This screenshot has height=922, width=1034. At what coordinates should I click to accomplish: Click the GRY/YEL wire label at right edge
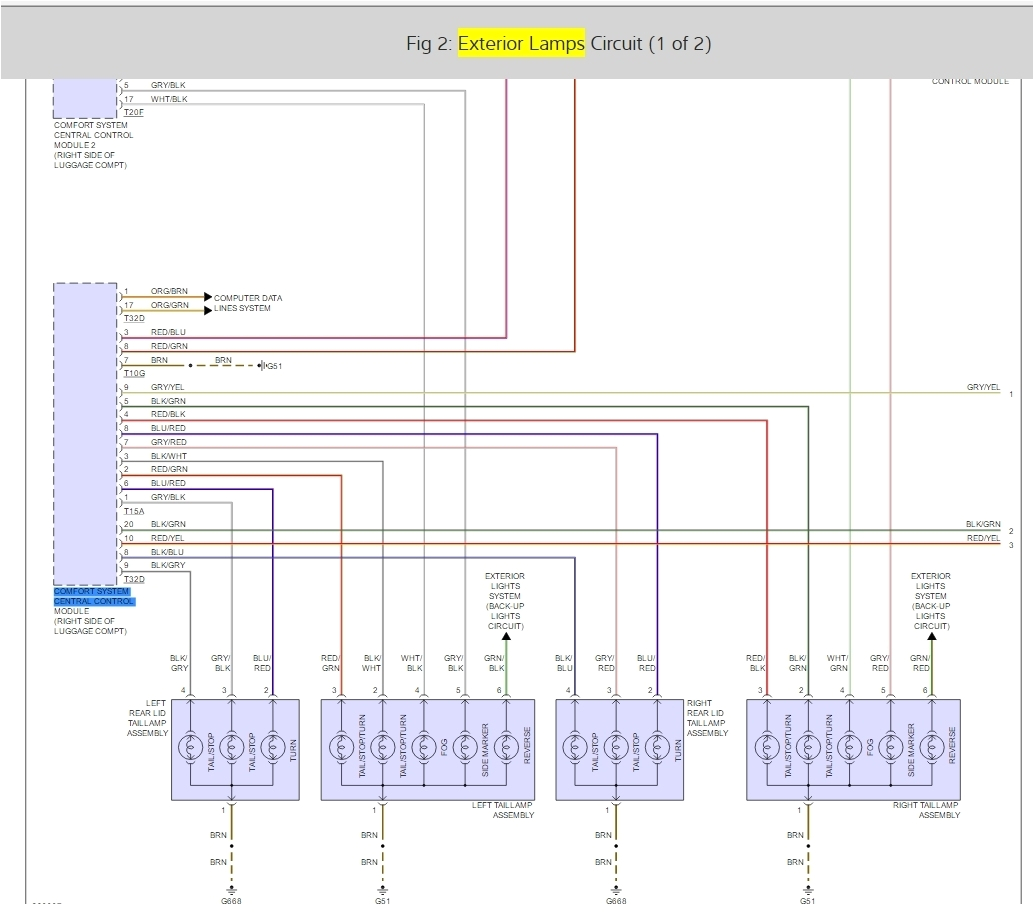click(x=982, y=387)
